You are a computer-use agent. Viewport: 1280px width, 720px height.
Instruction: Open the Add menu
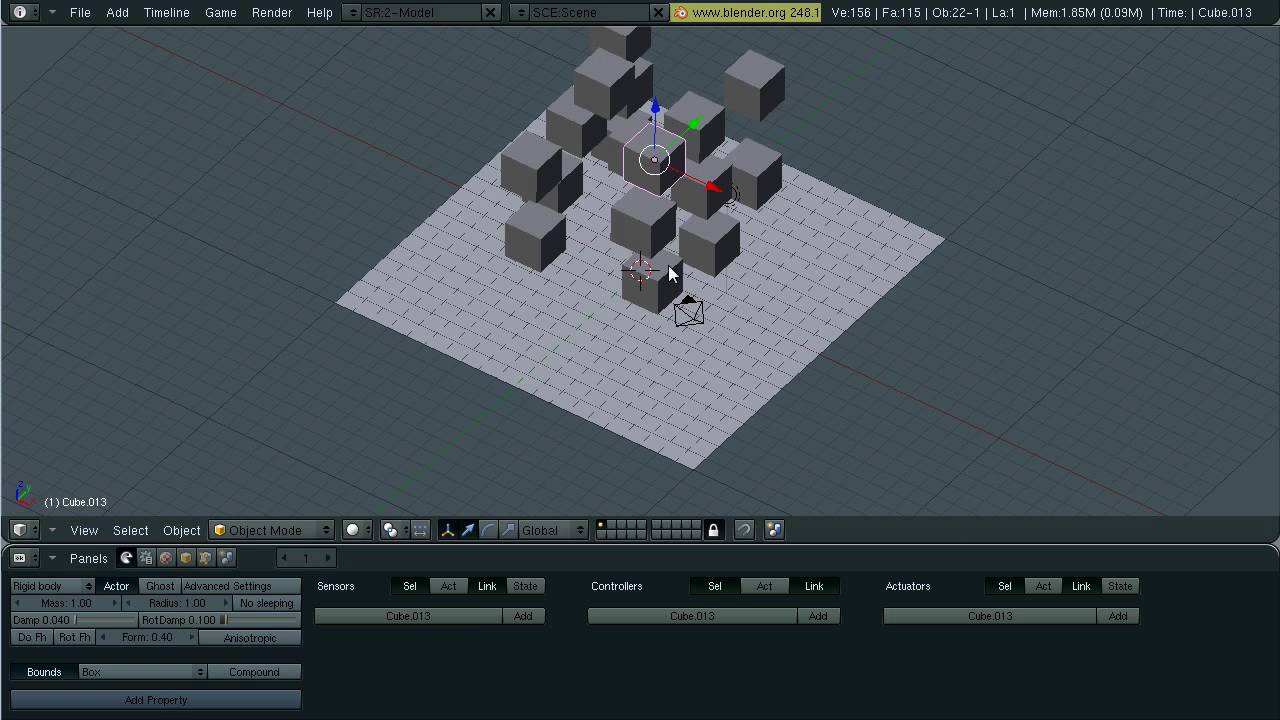(x=117, y=13)
